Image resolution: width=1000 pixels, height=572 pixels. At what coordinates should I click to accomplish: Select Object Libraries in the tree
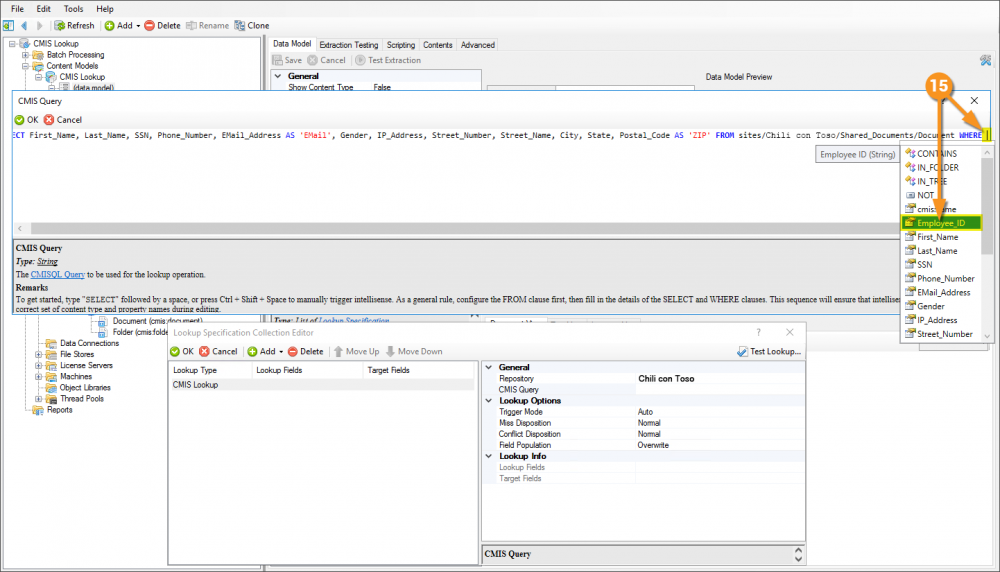pos(85,388)
